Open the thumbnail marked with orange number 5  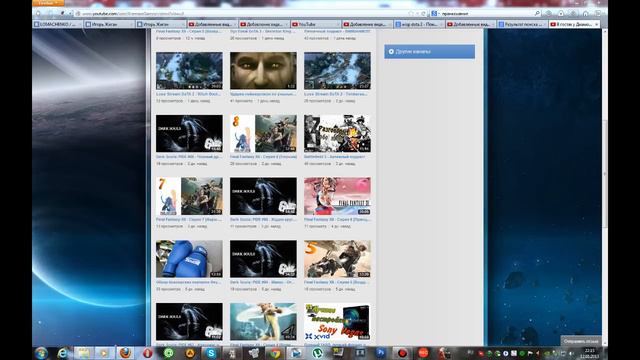tap(337, 259)
